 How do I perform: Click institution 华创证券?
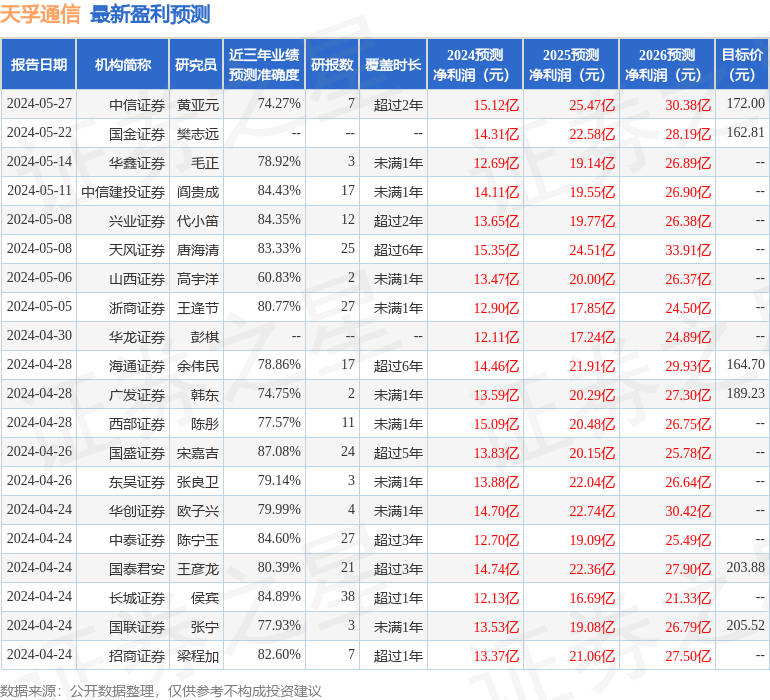137,511
